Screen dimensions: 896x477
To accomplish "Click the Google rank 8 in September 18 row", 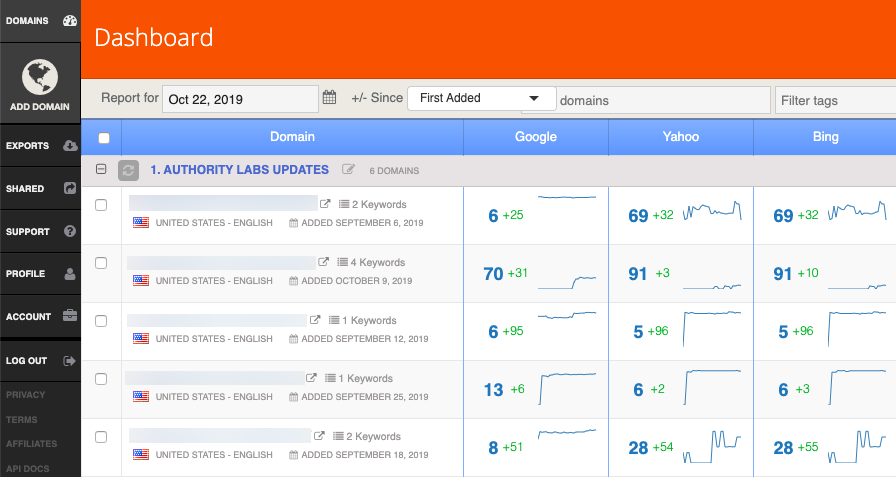I will (493, 448).
